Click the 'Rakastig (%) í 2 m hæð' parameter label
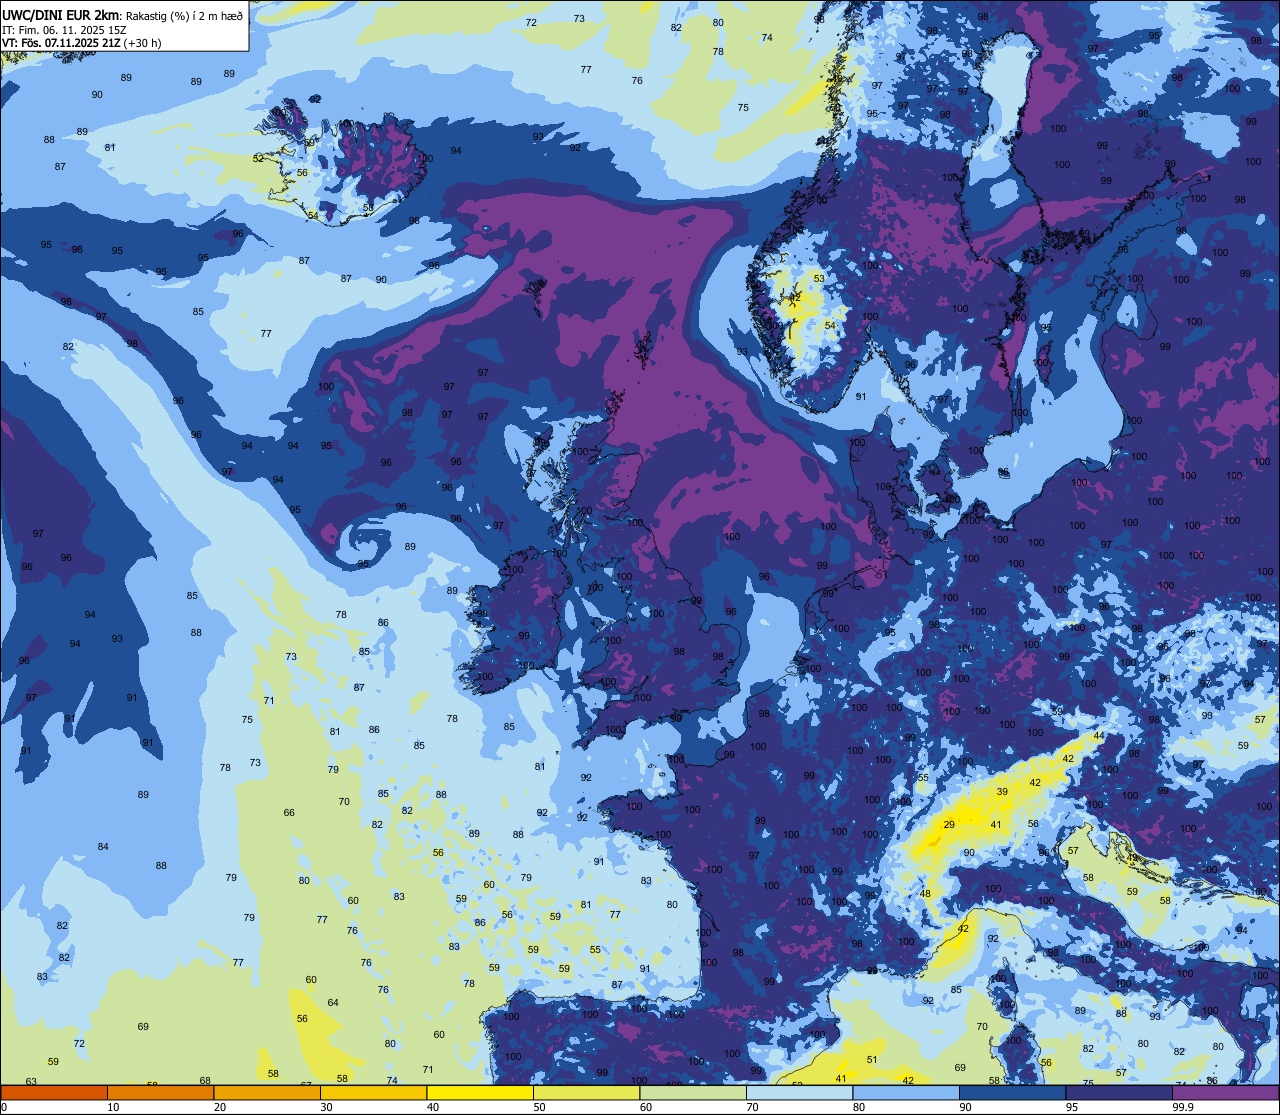This screenshot has width=1280, height=1115. tap(183, 16)
